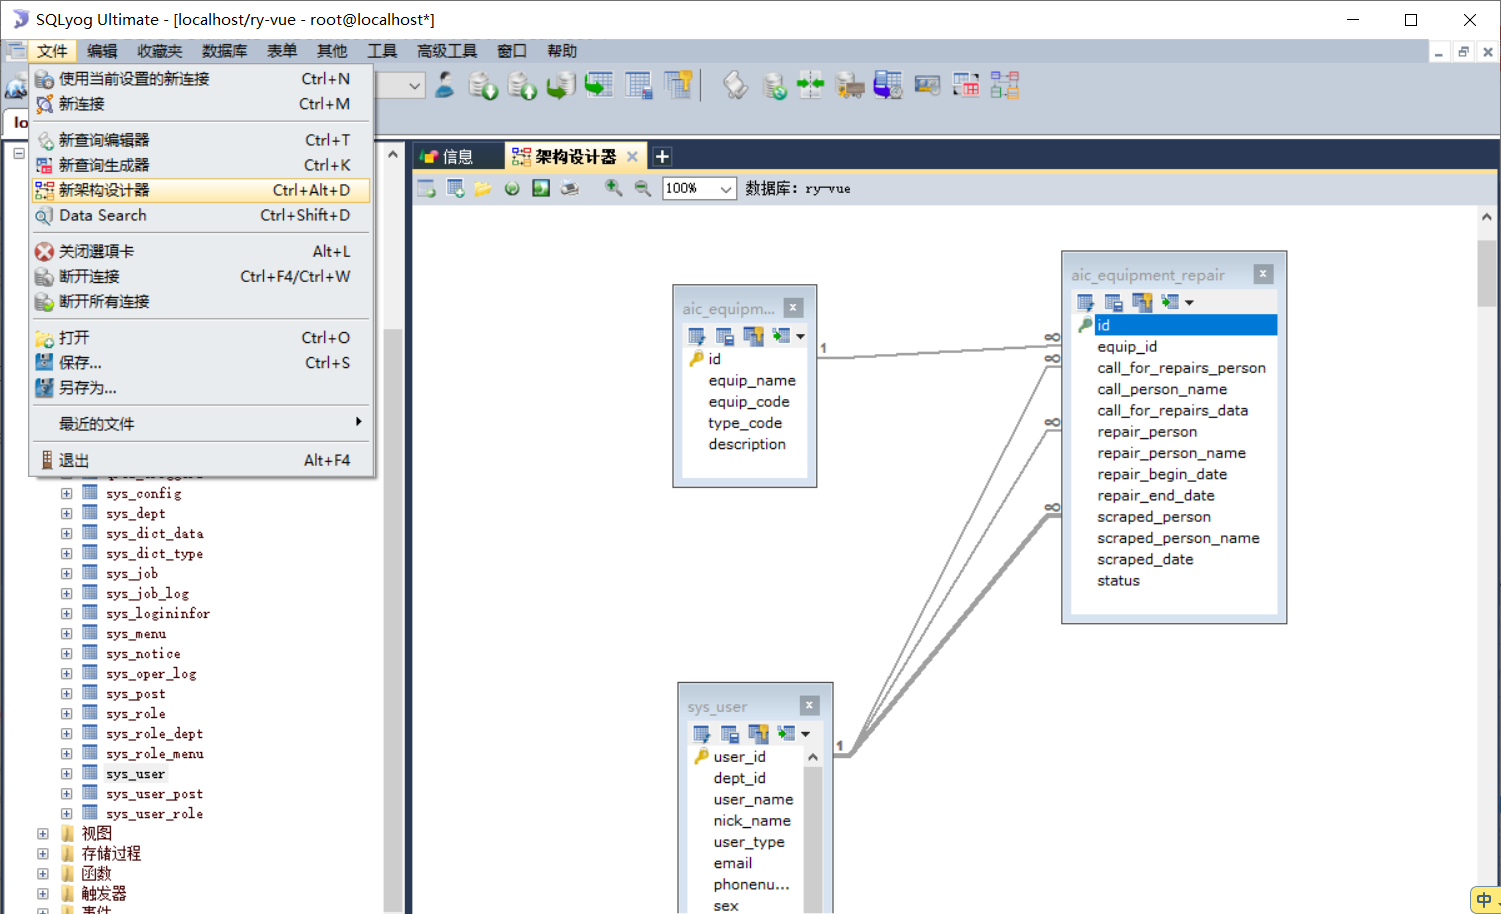1501x914 pixels.
Task: Open the 高级工具 menu
Action: [x=447, y=51]
